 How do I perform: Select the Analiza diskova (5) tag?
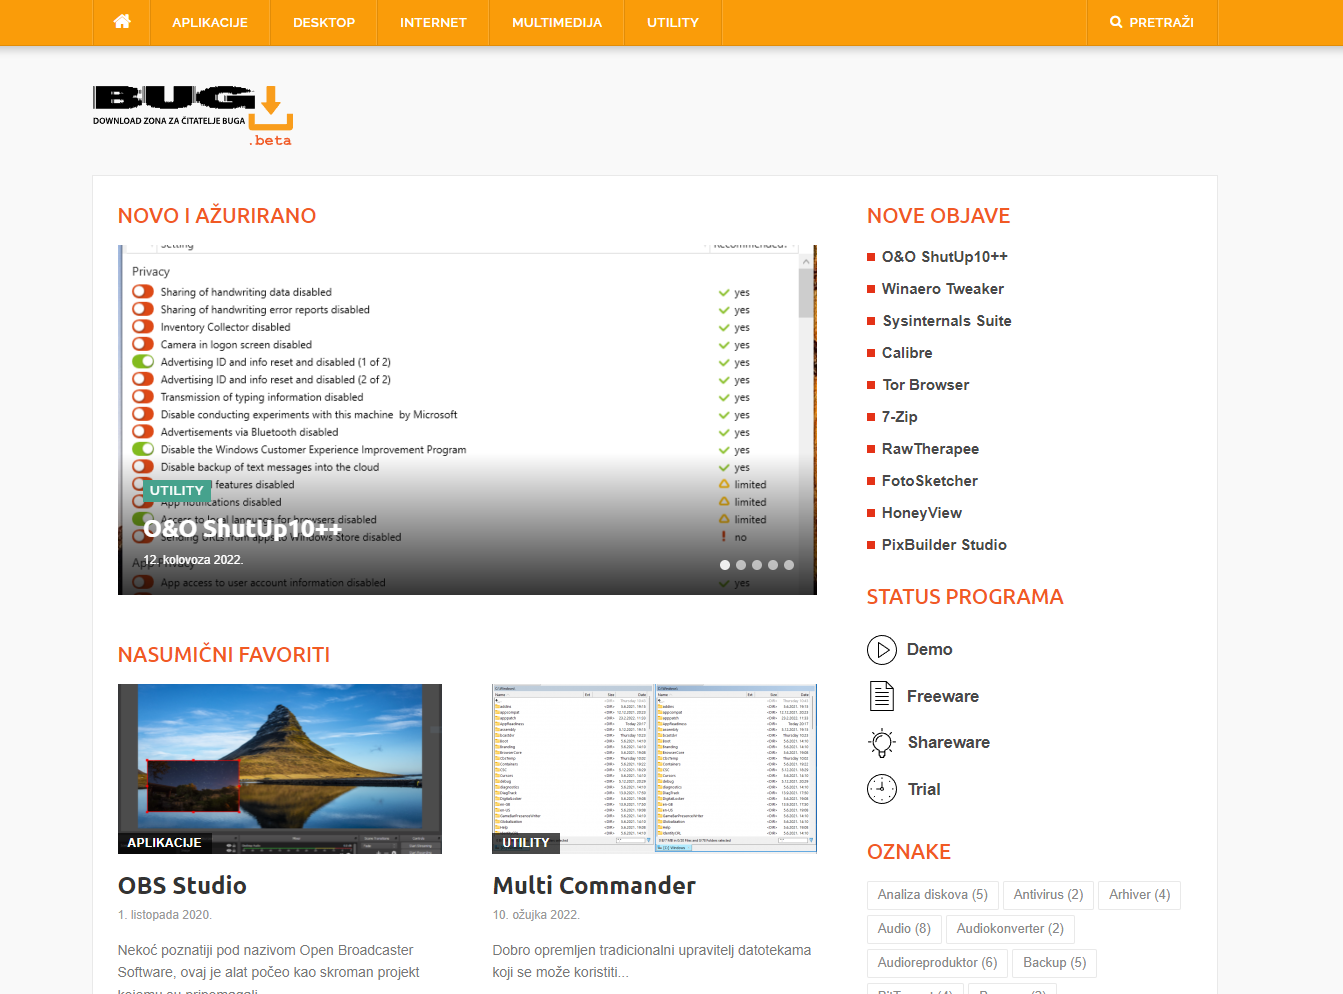coord(933,895)
